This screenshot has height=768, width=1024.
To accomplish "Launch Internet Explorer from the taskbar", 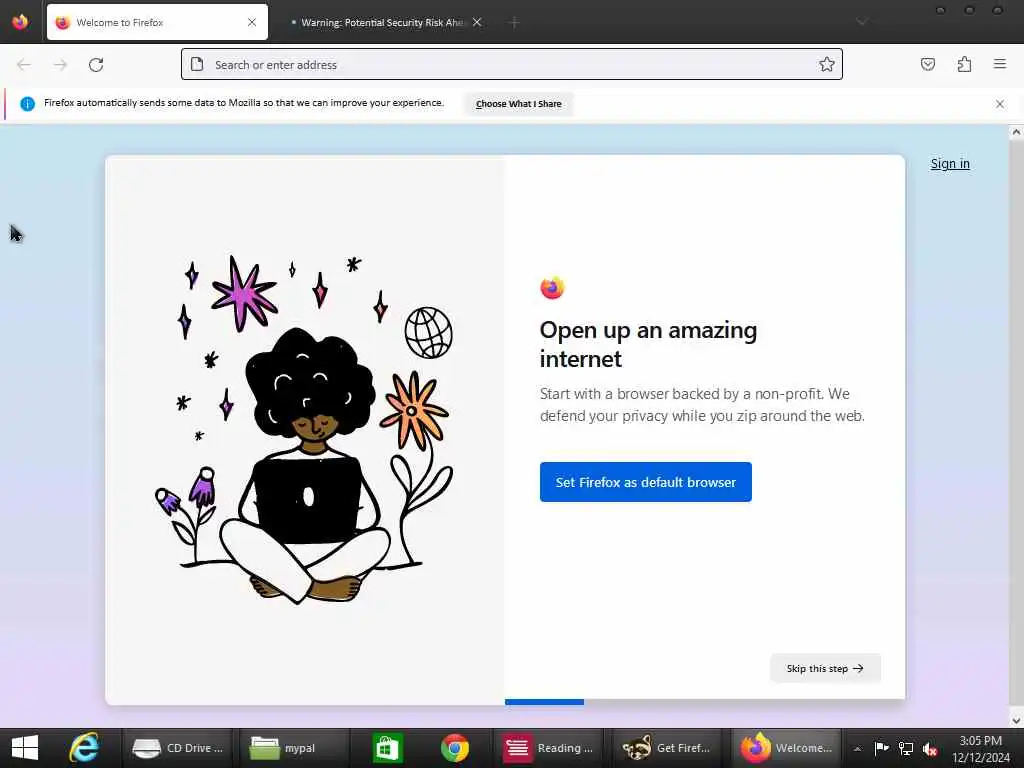I will 84,748.
